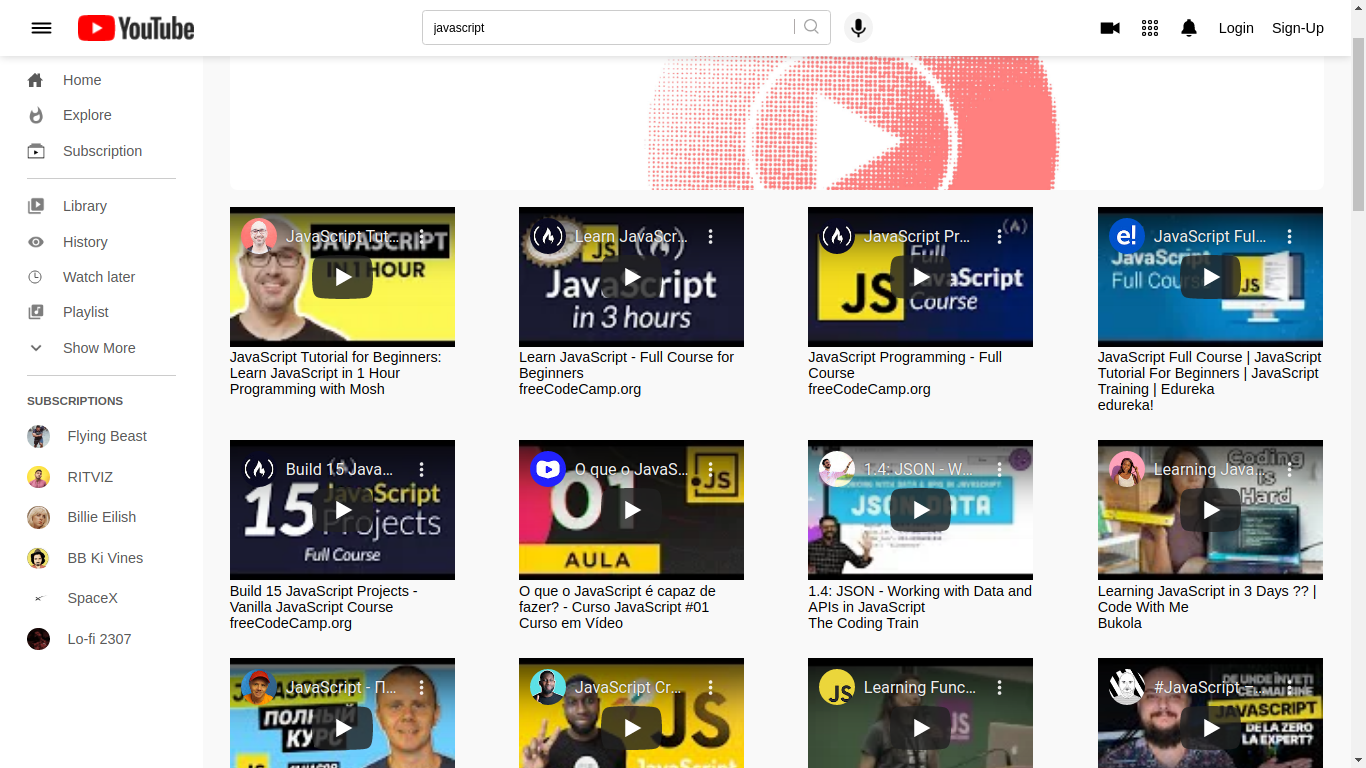Open options on Build 15 JavaScript Projects video
1366x768 pixels.
pyautogui.click(x=422, y=469)
